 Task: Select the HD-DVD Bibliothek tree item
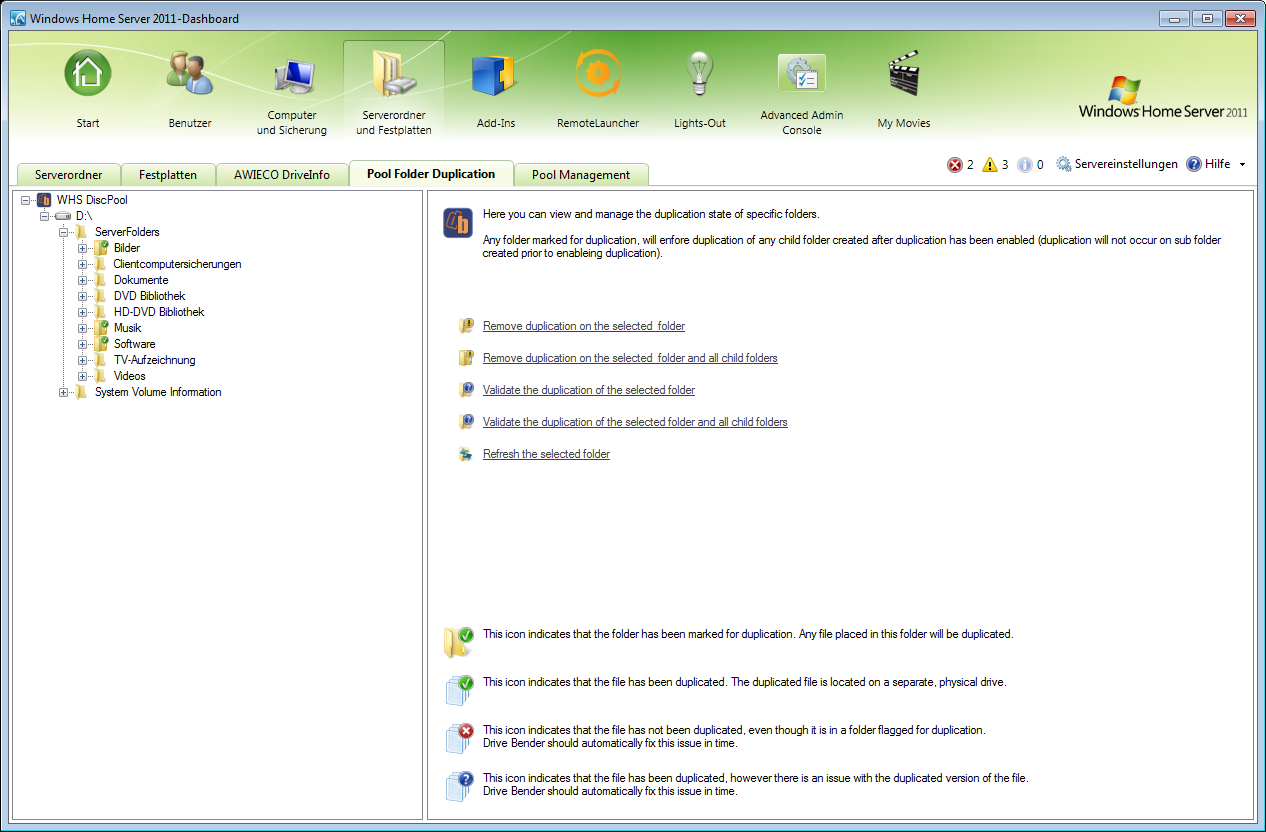(159, 312)
